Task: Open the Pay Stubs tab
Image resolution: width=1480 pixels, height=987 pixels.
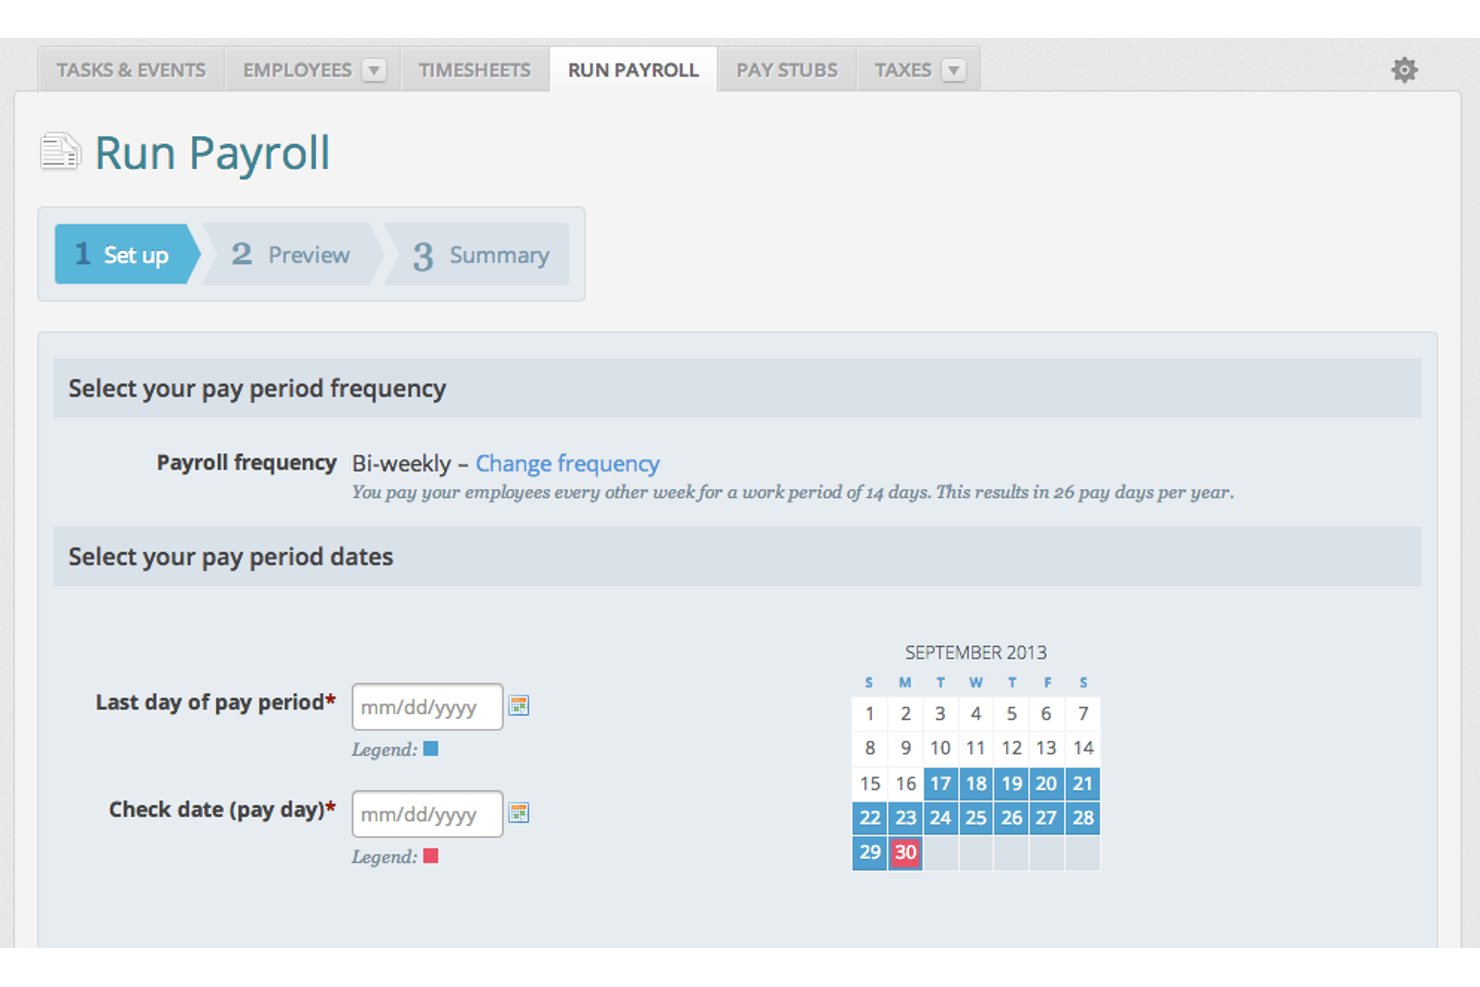Action: pos(787,70)
